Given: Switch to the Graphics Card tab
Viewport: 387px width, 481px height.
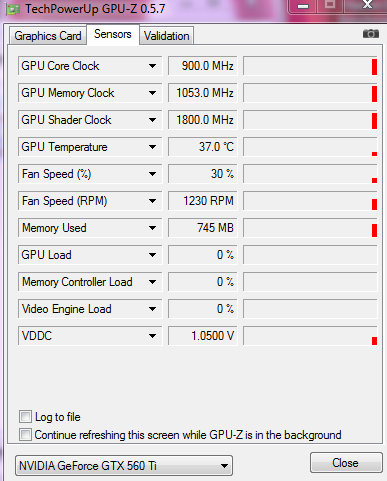Looking at the screenshot, I should (x=48, y=36).
